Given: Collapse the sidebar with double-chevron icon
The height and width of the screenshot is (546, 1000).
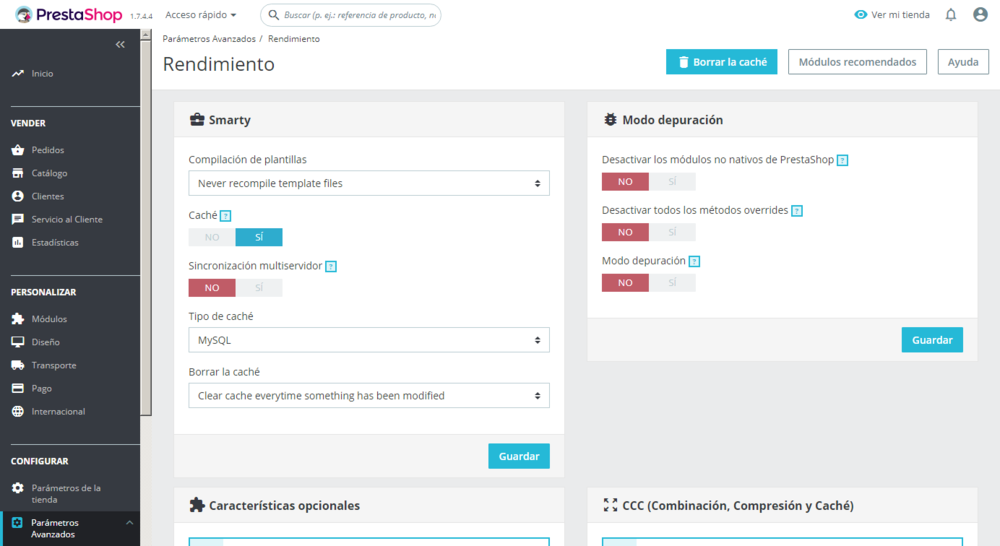Looking at the screenshot, I should pyautogui.click(x=120, y=45).
